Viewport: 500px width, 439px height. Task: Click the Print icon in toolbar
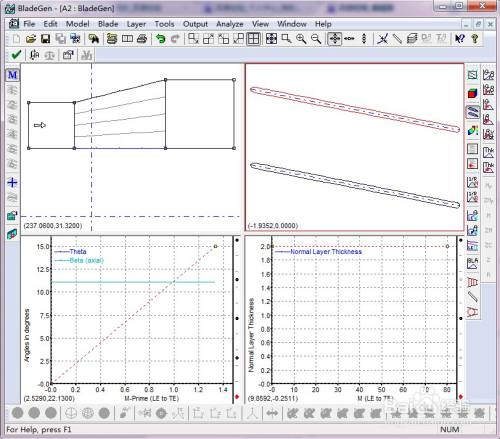point(142,39)
